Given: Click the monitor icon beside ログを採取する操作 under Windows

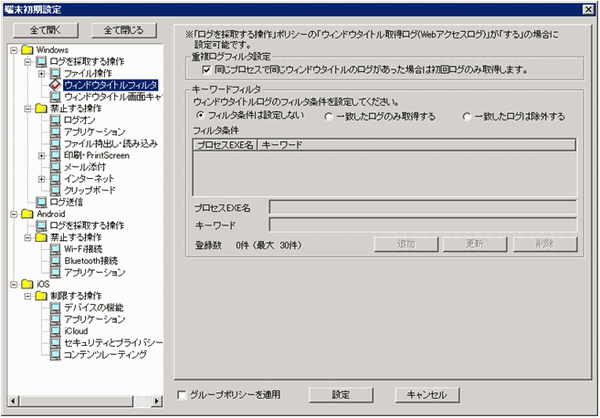Looking at the screenshot, I should click(x=41, y=62).
